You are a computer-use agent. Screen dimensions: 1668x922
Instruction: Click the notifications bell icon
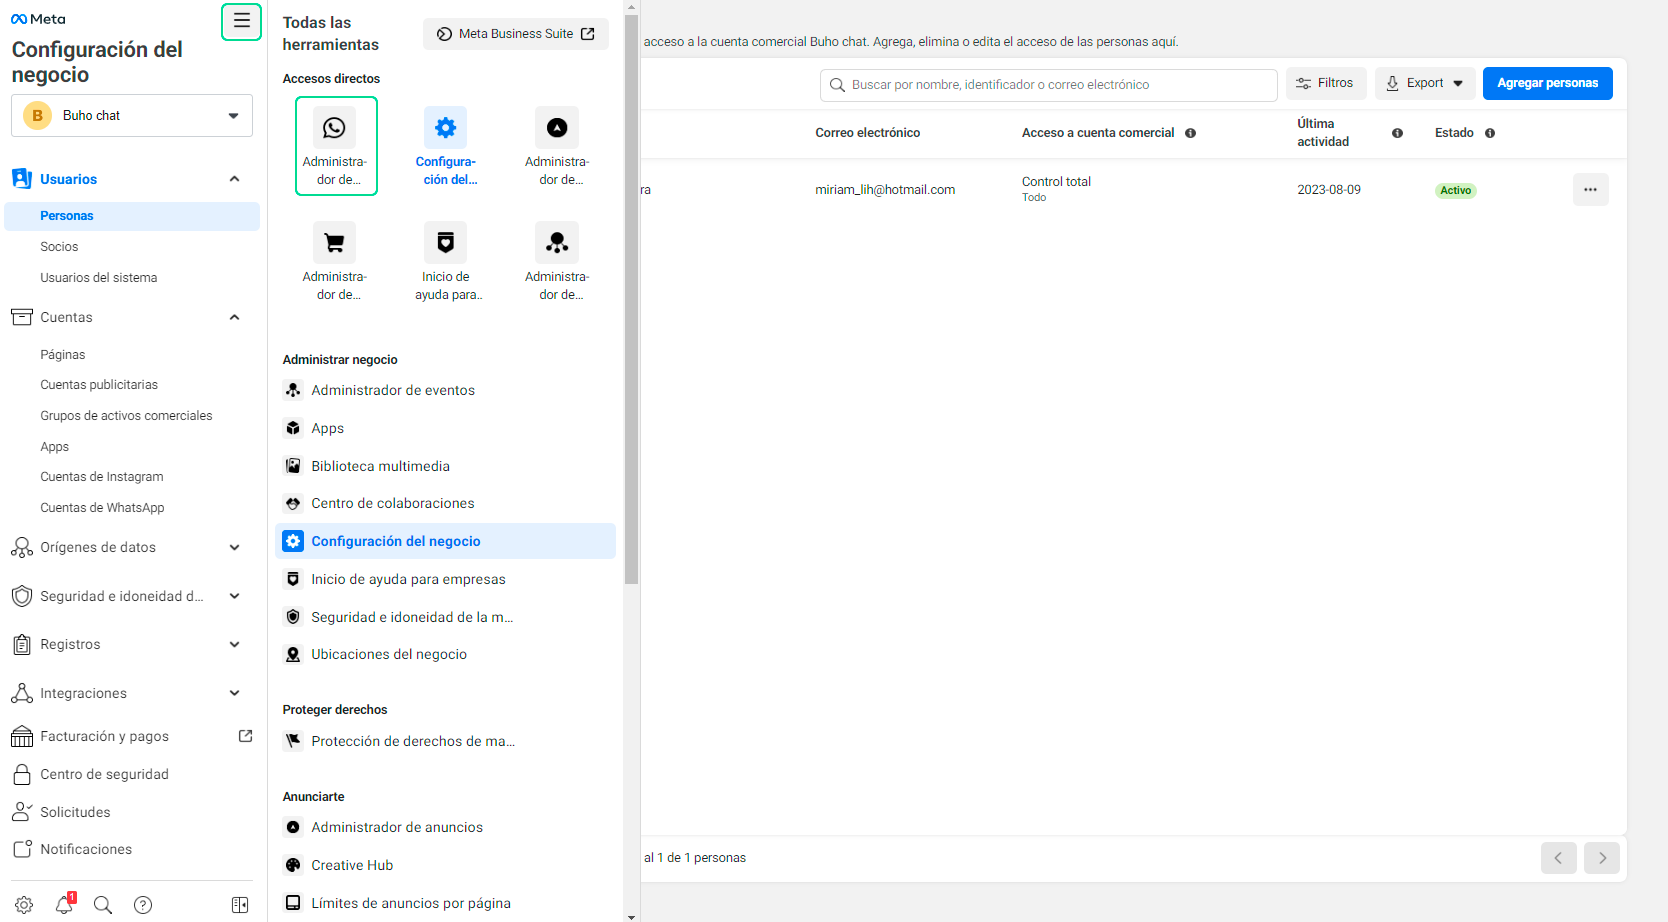64,905
